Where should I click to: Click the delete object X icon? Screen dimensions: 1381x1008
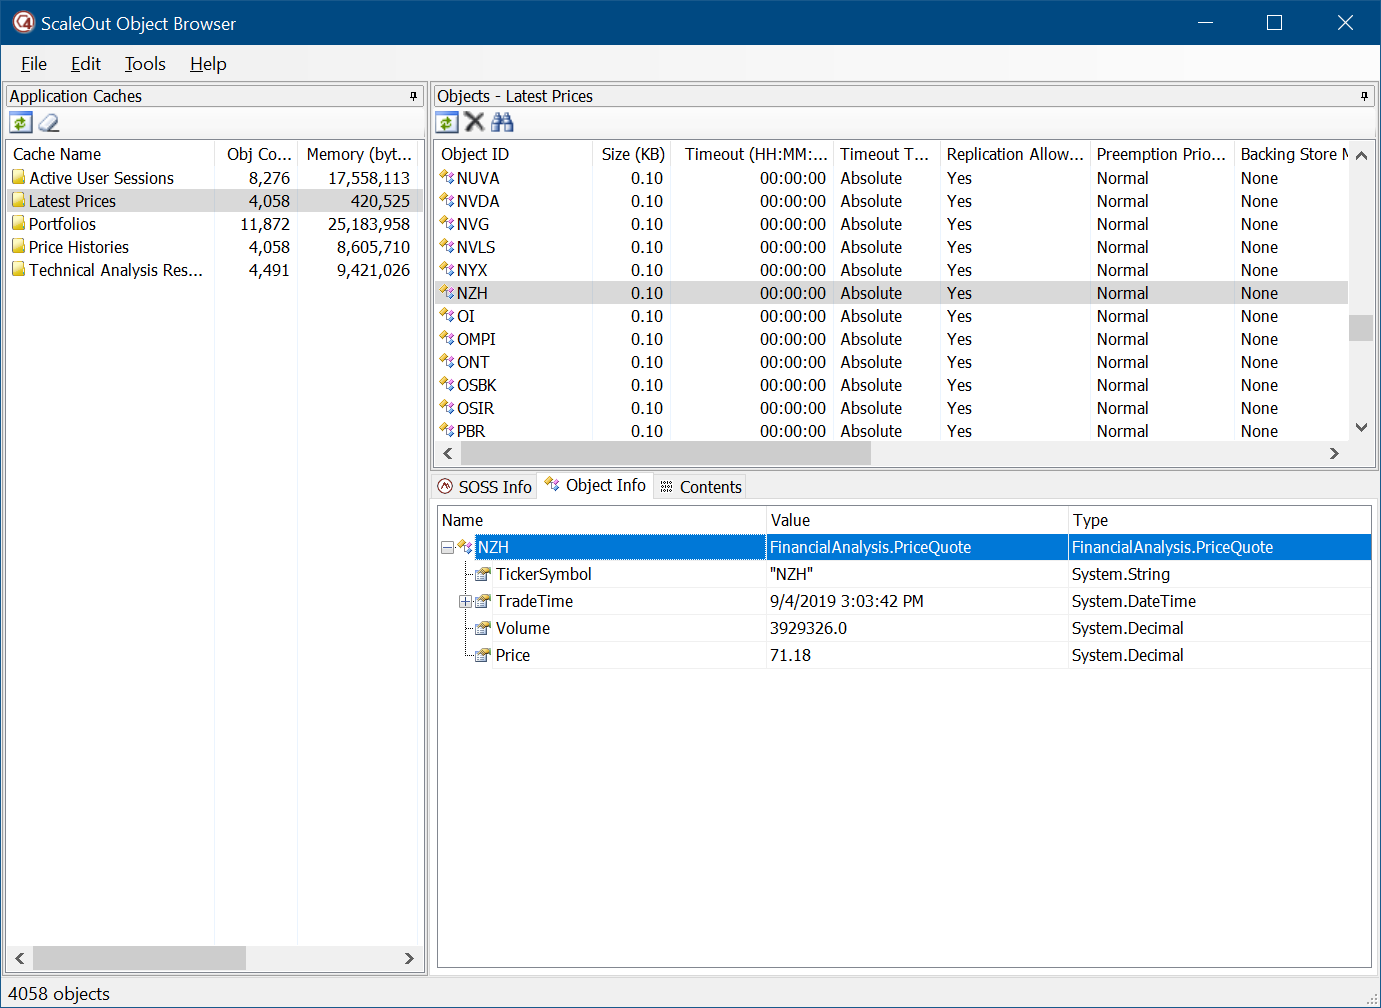click(x=474, y=122)
